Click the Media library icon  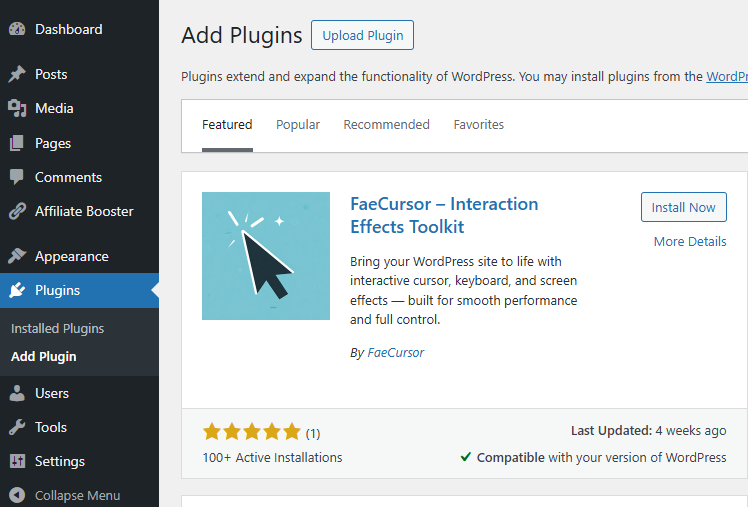17,109
